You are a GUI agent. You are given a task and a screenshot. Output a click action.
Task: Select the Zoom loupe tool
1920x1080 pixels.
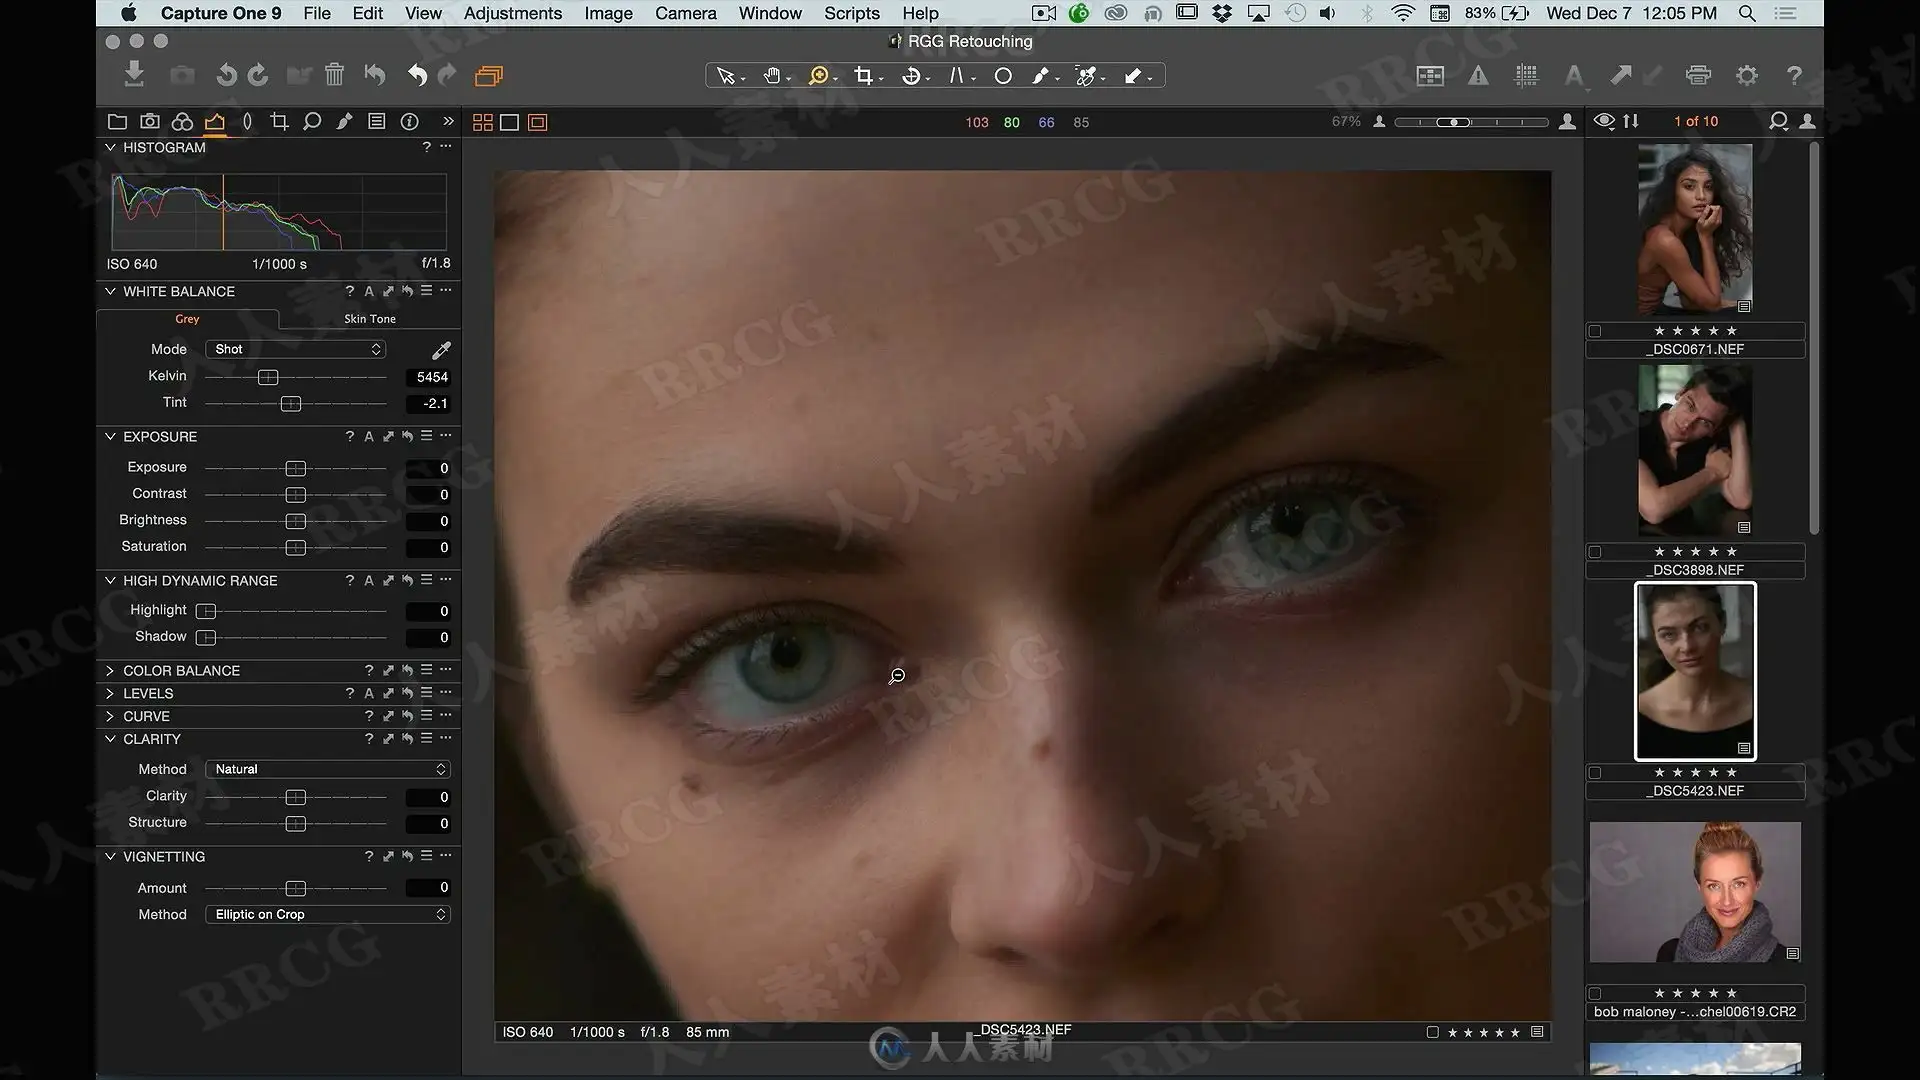(x=819, y=76)
